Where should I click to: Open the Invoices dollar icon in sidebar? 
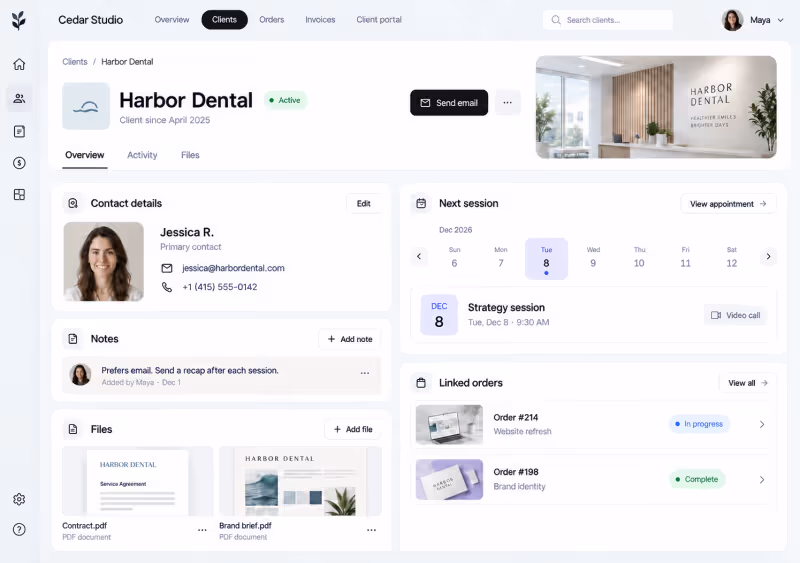tap(19, 163)
